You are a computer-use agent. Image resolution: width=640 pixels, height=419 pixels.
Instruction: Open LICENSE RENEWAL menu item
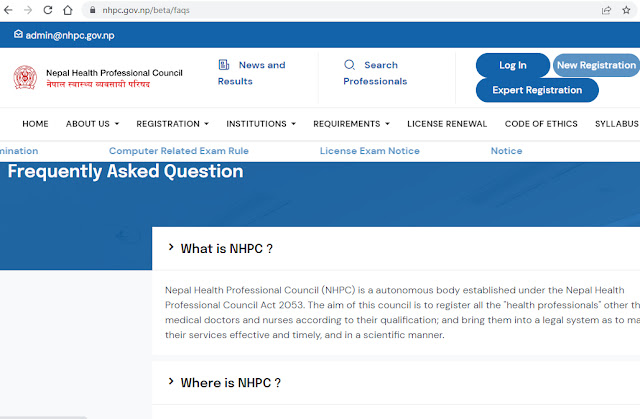pyautogui.click(x=447, y=124)
